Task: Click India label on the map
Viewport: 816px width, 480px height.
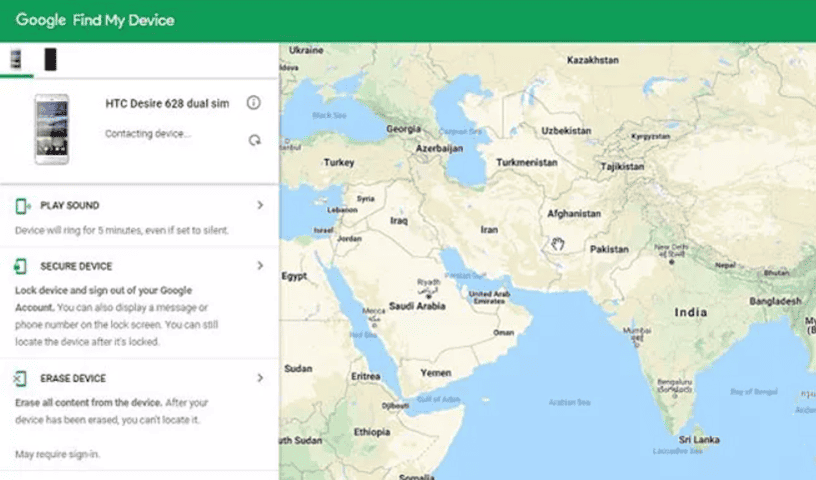Action: tap(691, 312)
